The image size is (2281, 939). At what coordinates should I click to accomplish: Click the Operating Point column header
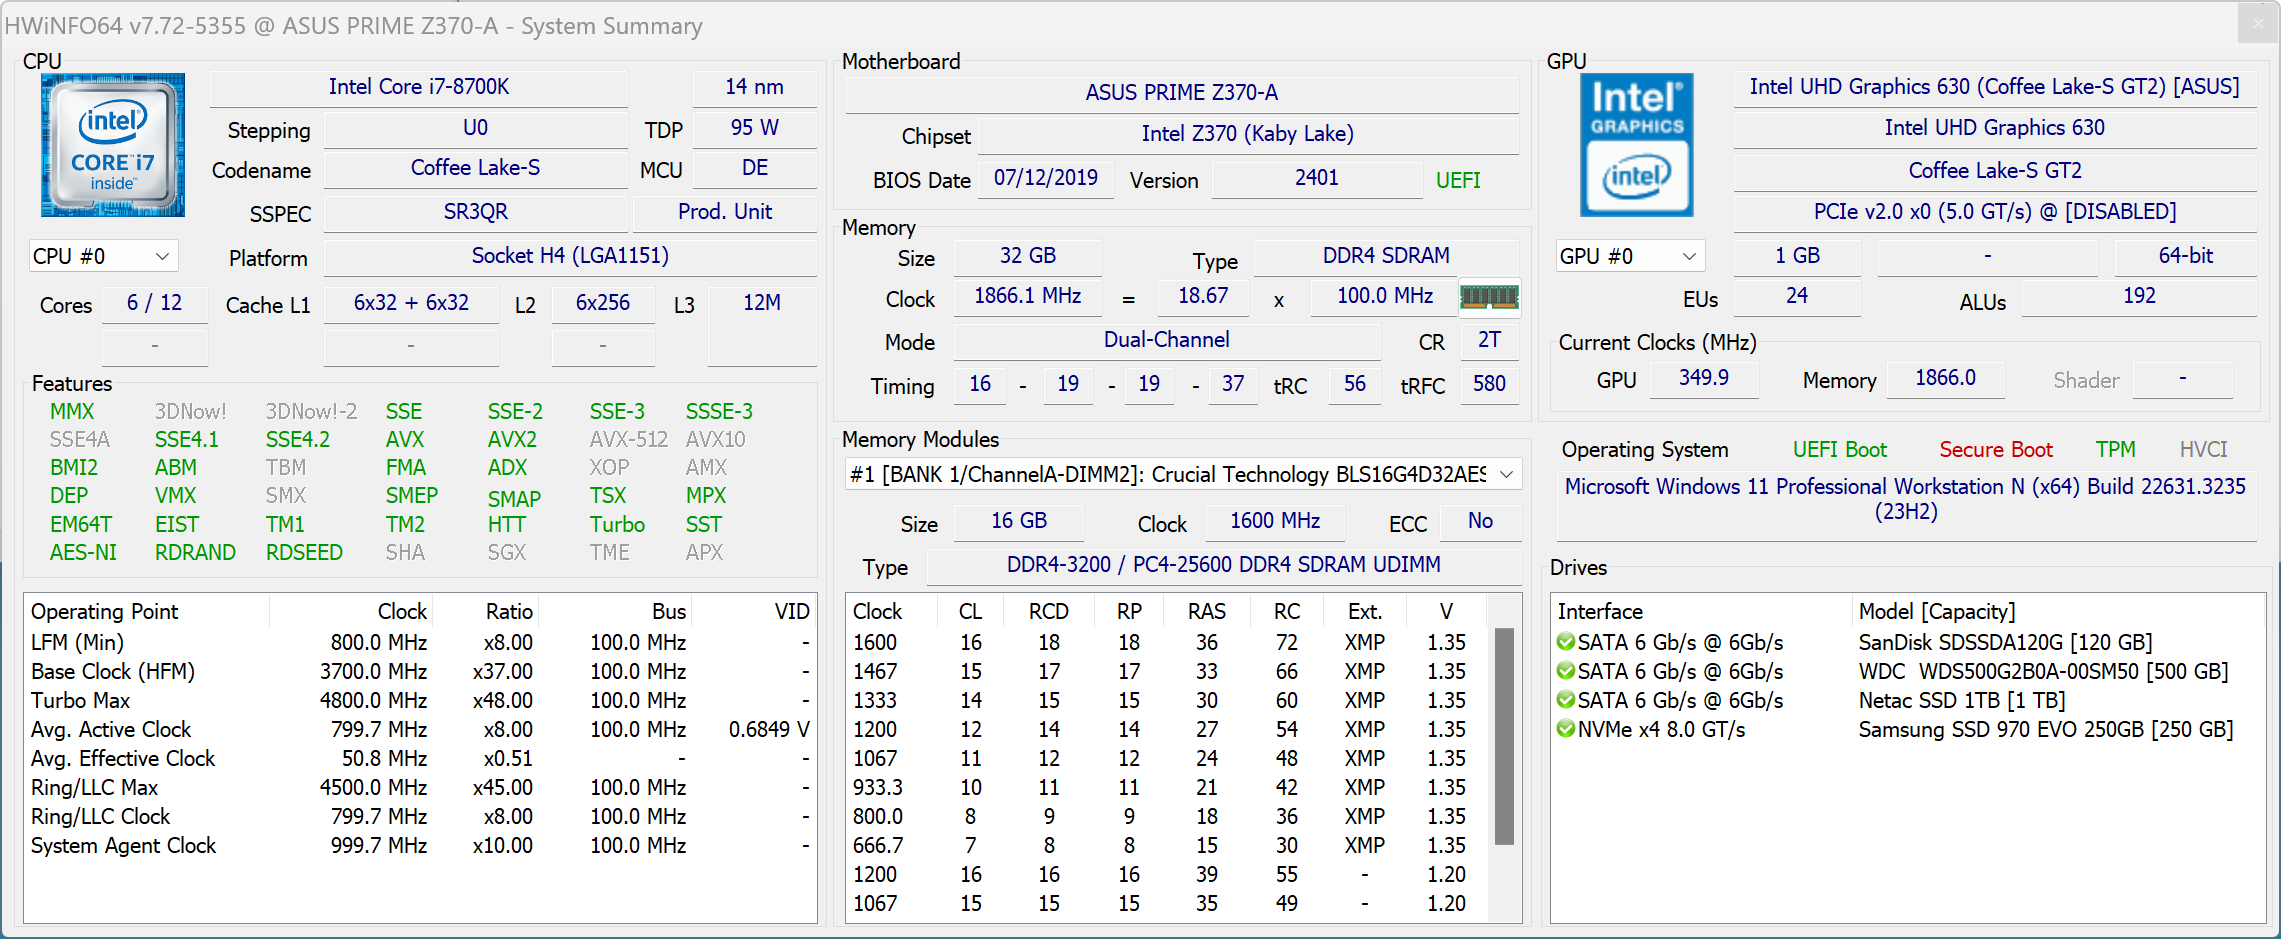[x=105, y=611]
